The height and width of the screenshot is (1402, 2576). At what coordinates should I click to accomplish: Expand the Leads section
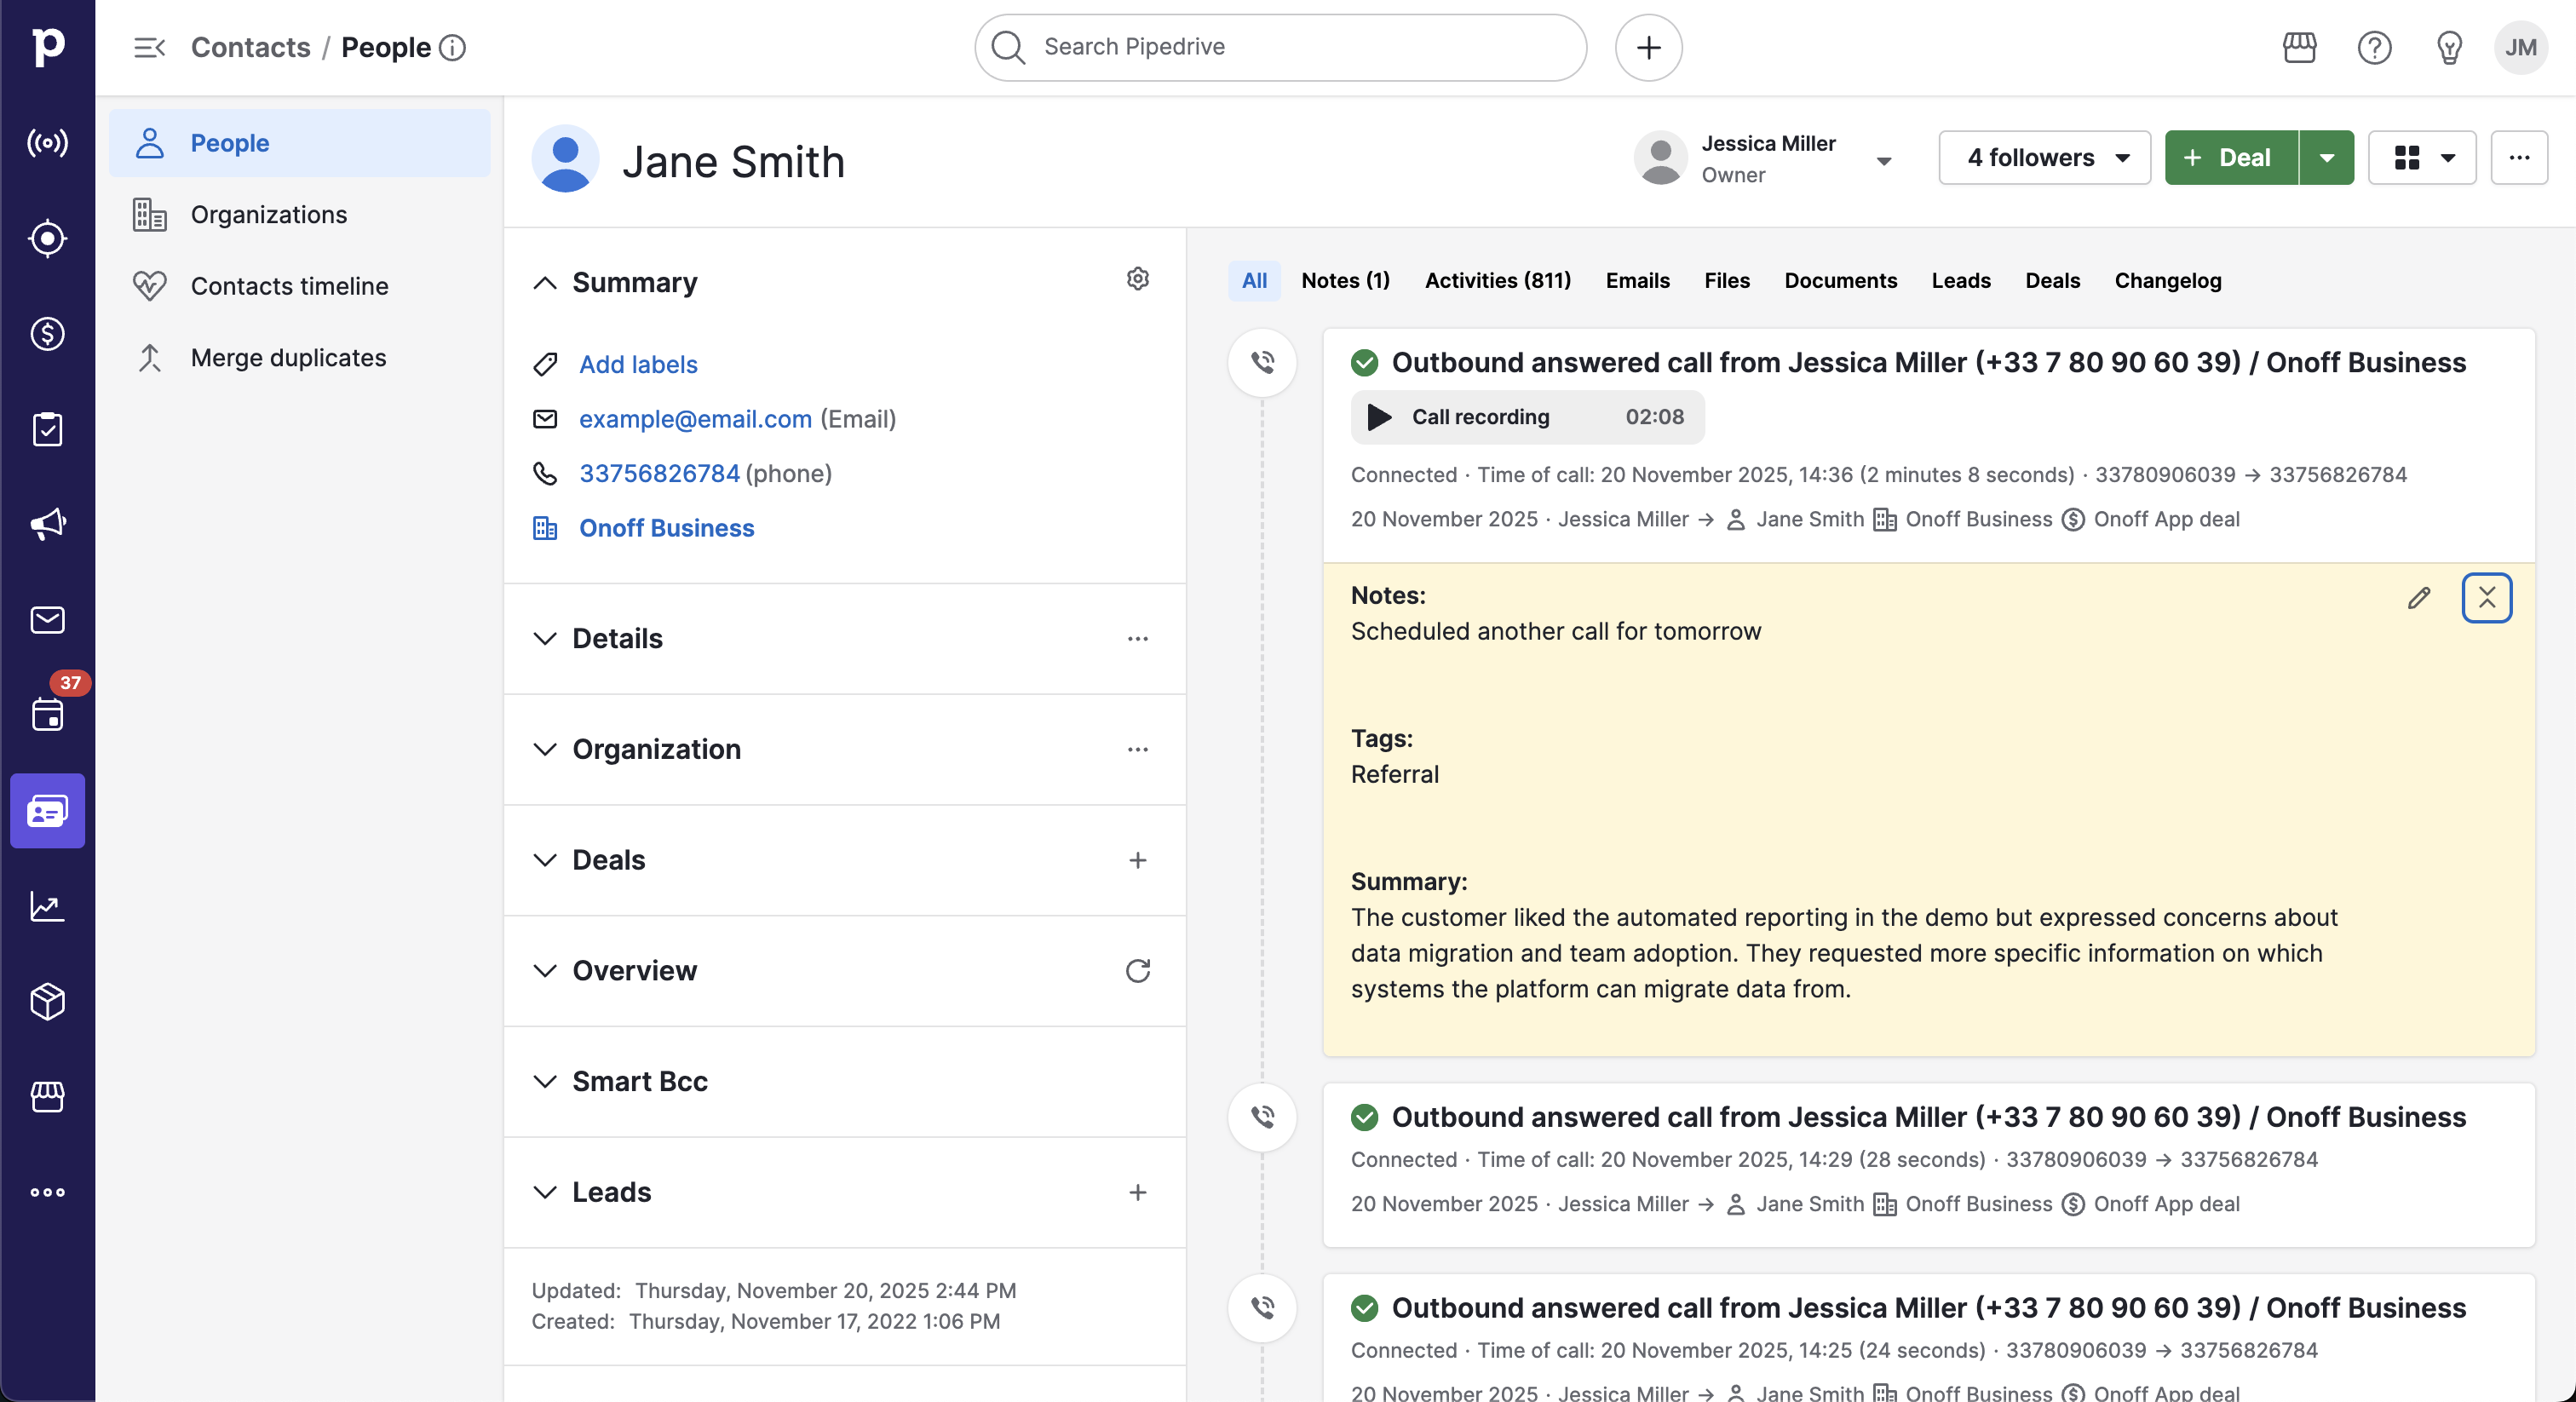pyautogui.click(x=545, y=1192)
